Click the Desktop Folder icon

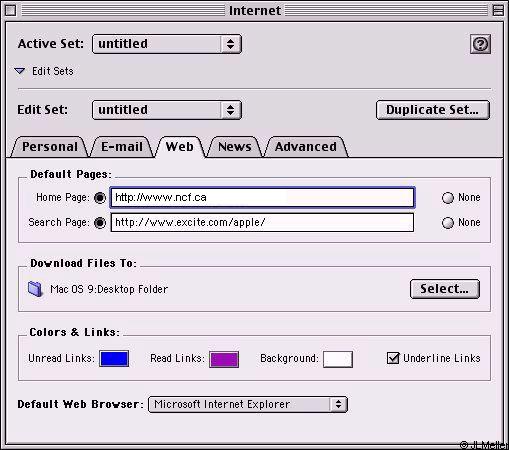[x=35, y=289]
